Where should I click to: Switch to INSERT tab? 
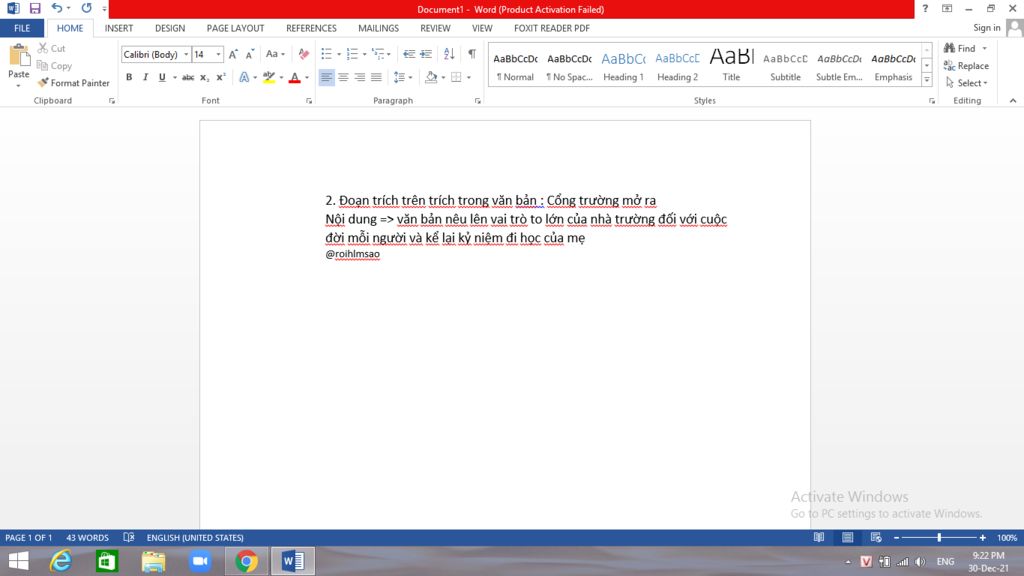click(x=119, y=28)
